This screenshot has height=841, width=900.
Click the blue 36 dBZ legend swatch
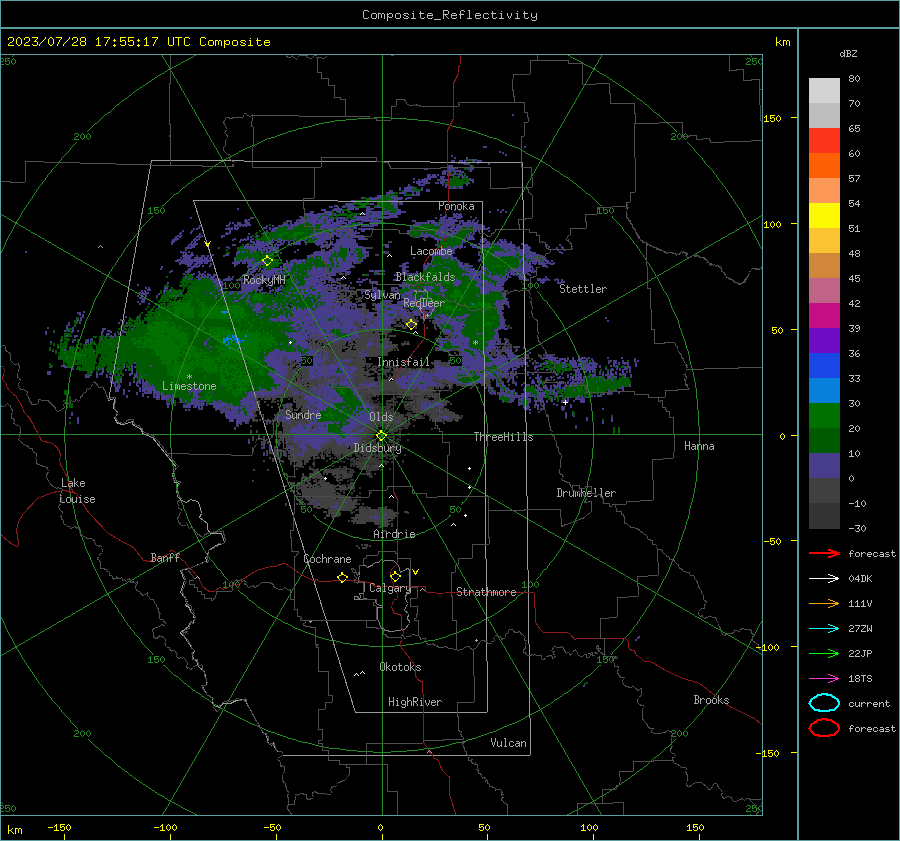[824, 366]
